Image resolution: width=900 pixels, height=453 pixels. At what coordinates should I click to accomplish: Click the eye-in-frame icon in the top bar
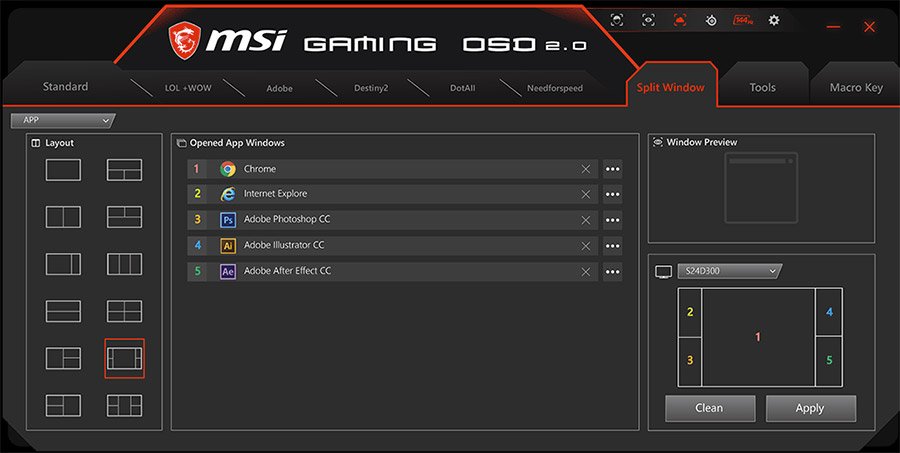pyautogui.click(x=648, y=20)
